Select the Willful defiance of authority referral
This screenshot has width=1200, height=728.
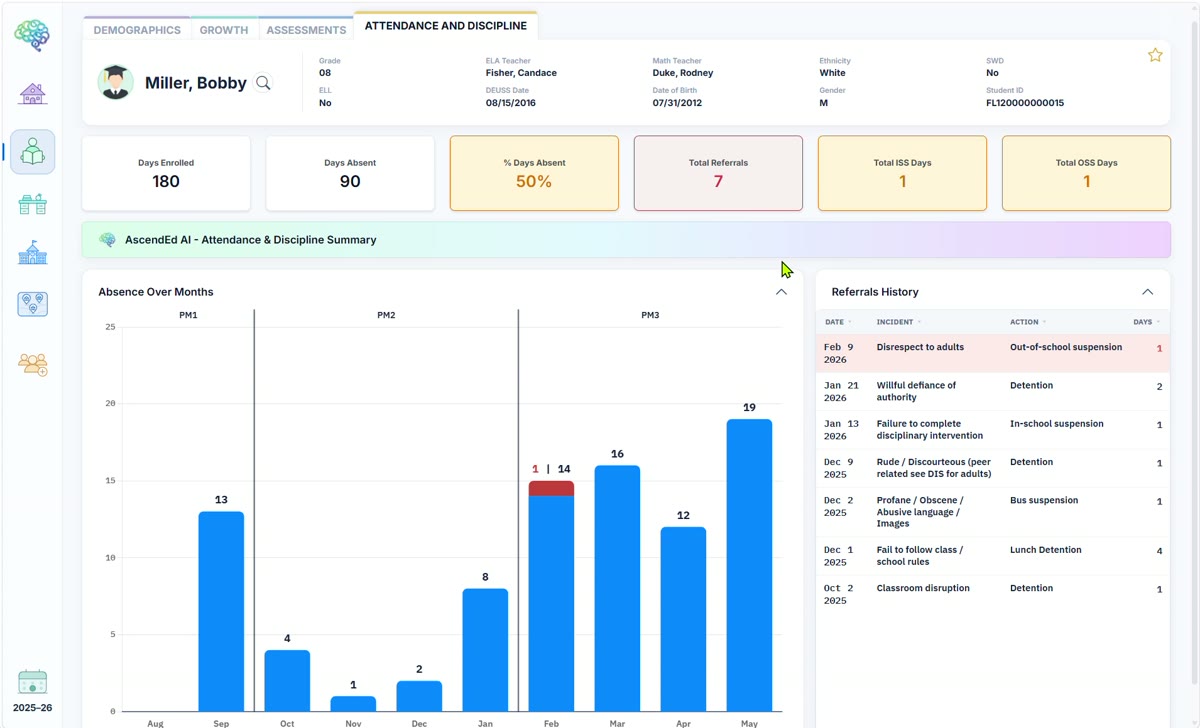point(993,392)
